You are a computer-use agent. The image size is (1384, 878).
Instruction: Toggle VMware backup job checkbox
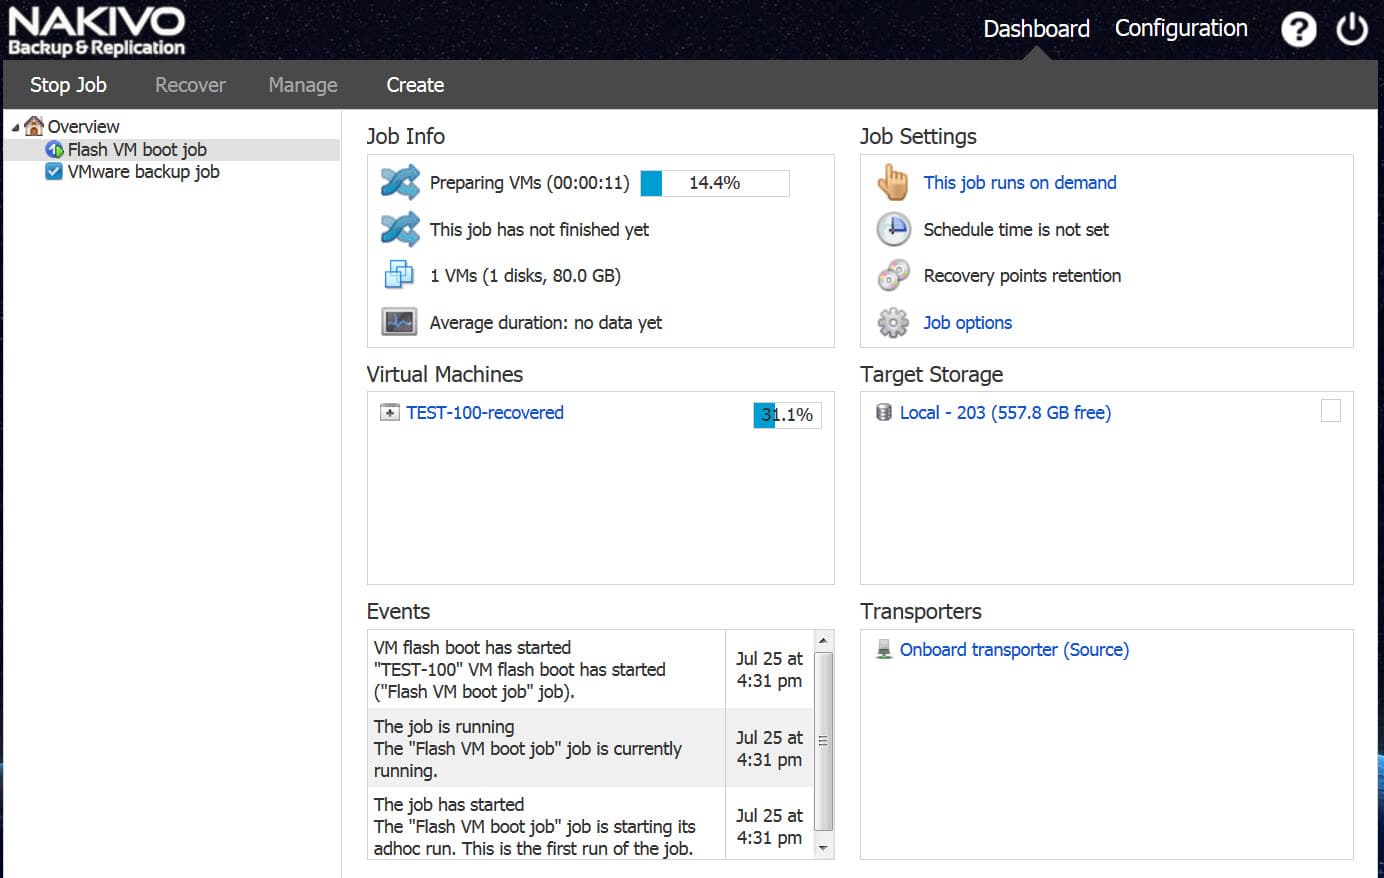[54, 171]
